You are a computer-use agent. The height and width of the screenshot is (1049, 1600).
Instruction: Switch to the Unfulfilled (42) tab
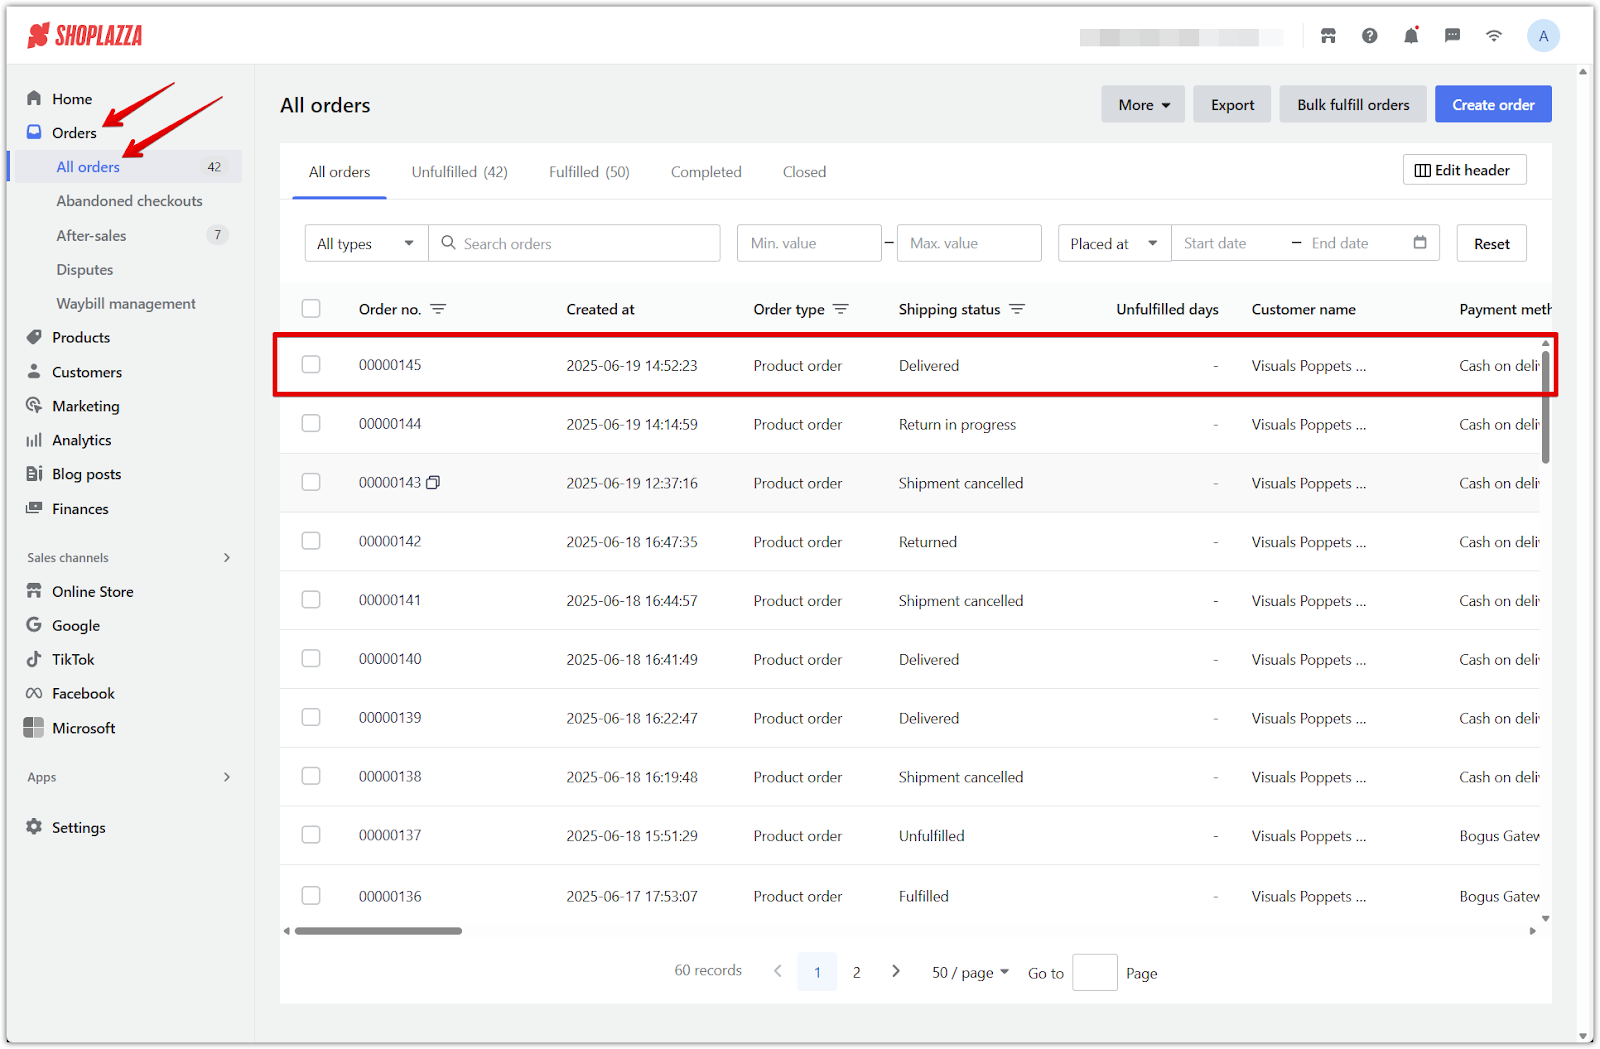coord(459,172)
